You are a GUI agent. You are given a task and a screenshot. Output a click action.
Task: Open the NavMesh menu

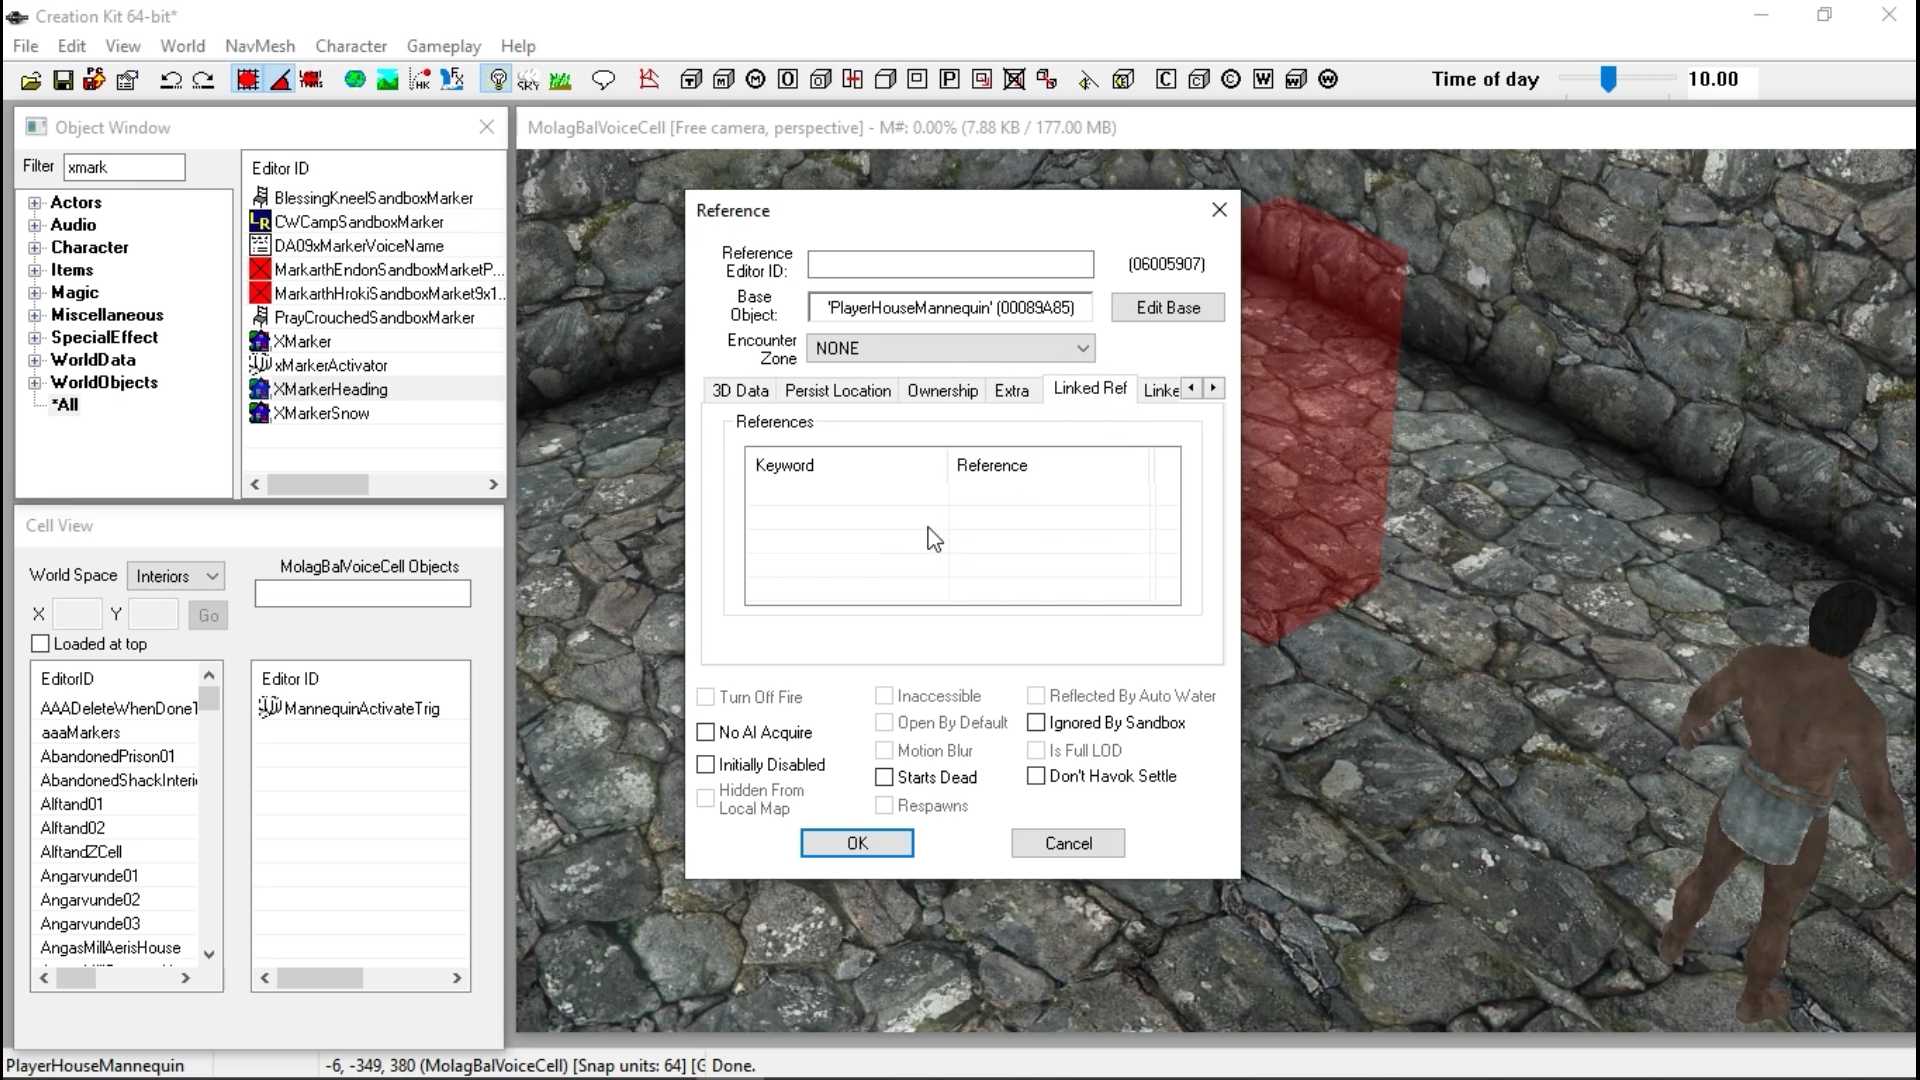tap(260, 46)
